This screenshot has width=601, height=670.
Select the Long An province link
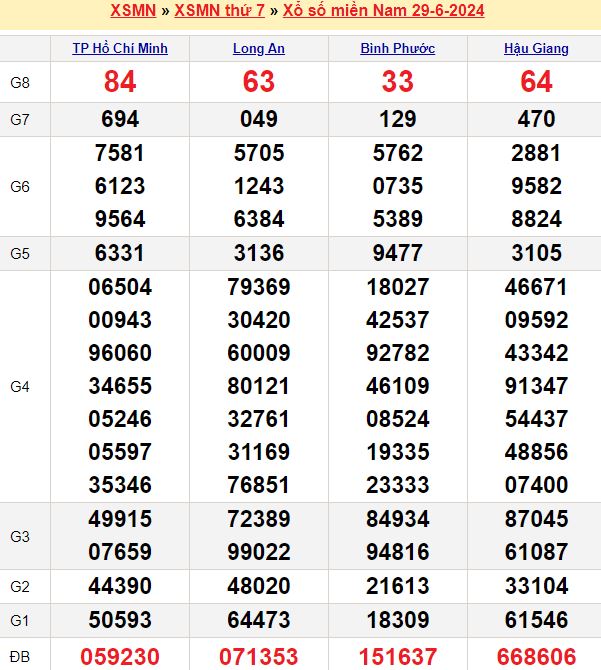click(258, 48)
